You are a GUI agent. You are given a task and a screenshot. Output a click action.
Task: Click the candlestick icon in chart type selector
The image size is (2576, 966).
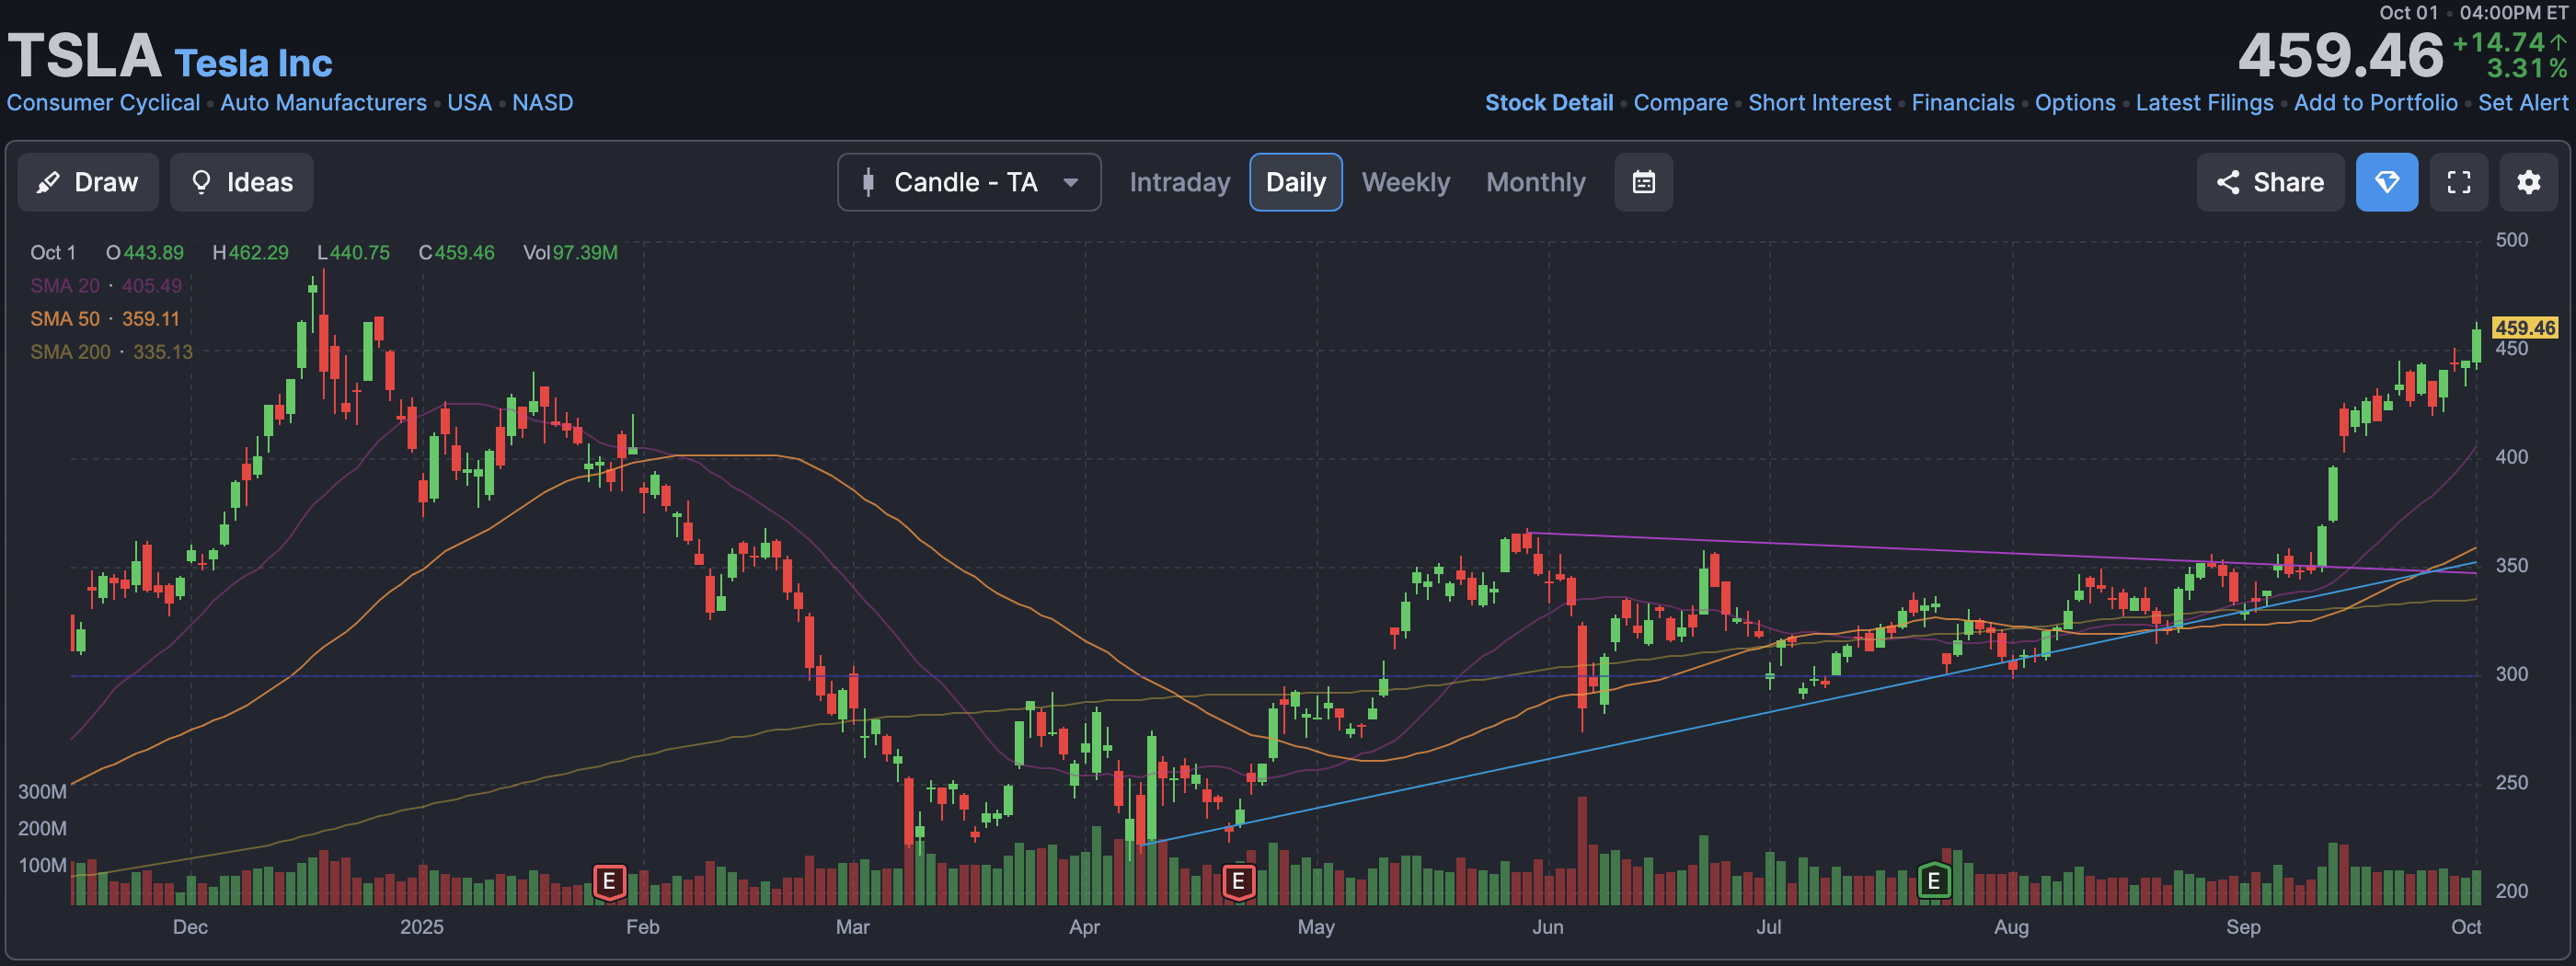pos(868,182)
